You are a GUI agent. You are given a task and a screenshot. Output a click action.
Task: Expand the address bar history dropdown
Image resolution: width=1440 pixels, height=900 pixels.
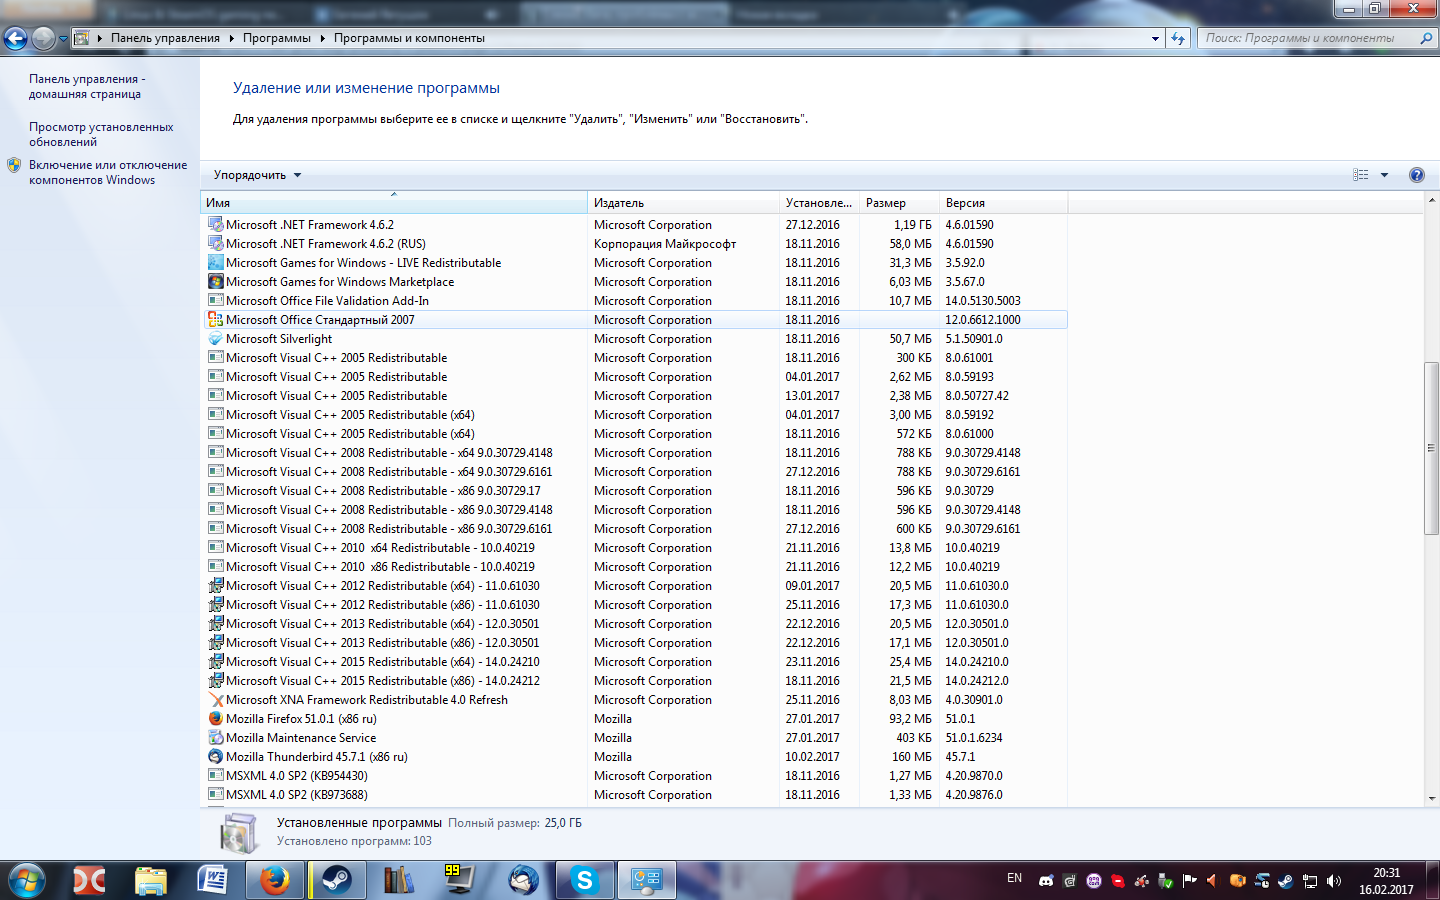pyautogui.click(x=1155, y=38)
